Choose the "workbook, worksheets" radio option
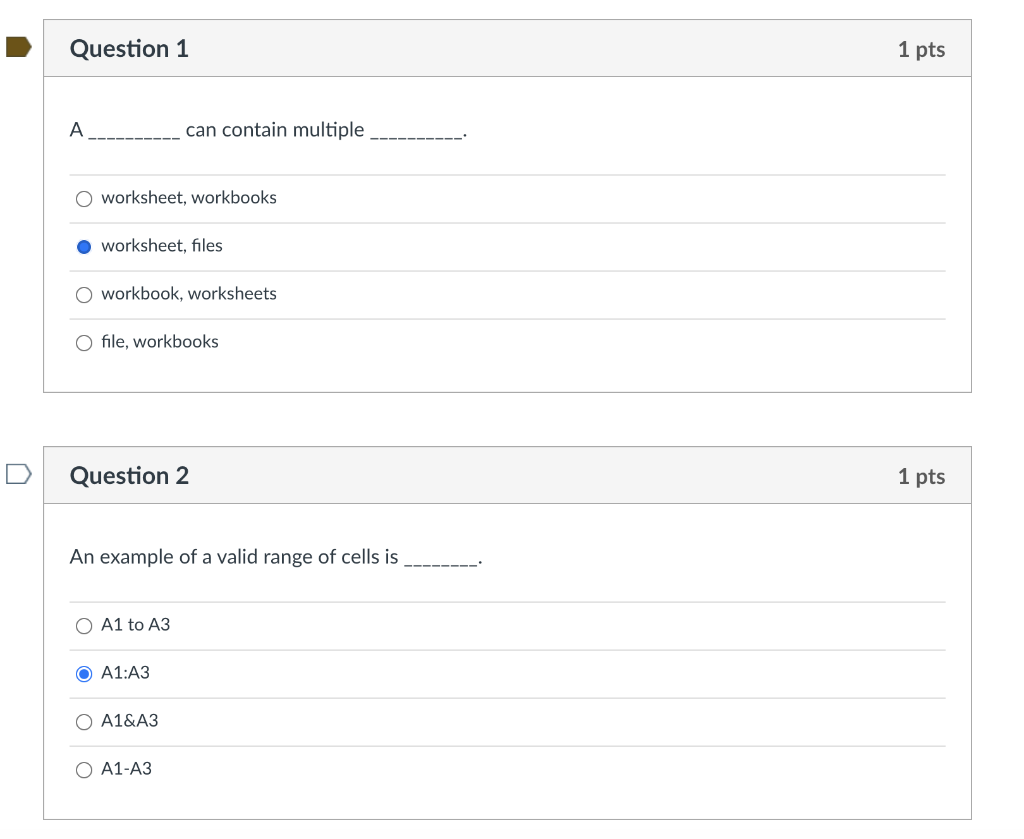The height and width of the screenshot is (839, 1024). pyautogui.click(x=84, y=294)
